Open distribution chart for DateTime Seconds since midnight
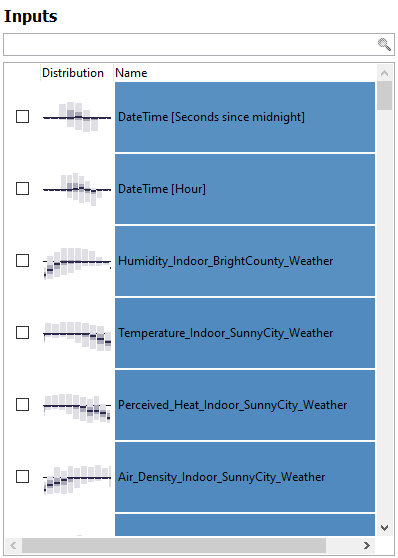The image size is (398, 558). pyautogui.click(x=77, y=117)
